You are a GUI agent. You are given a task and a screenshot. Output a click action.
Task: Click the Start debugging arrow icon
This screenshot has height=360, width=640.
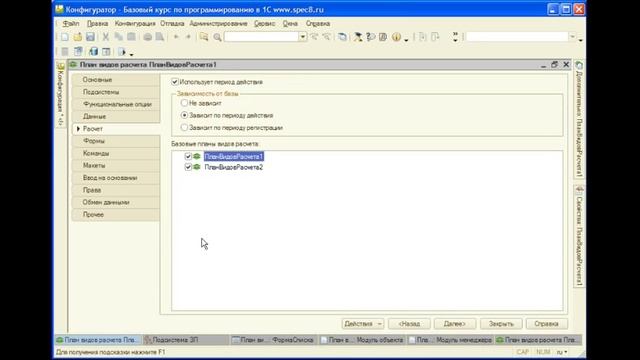coord(122,51)
